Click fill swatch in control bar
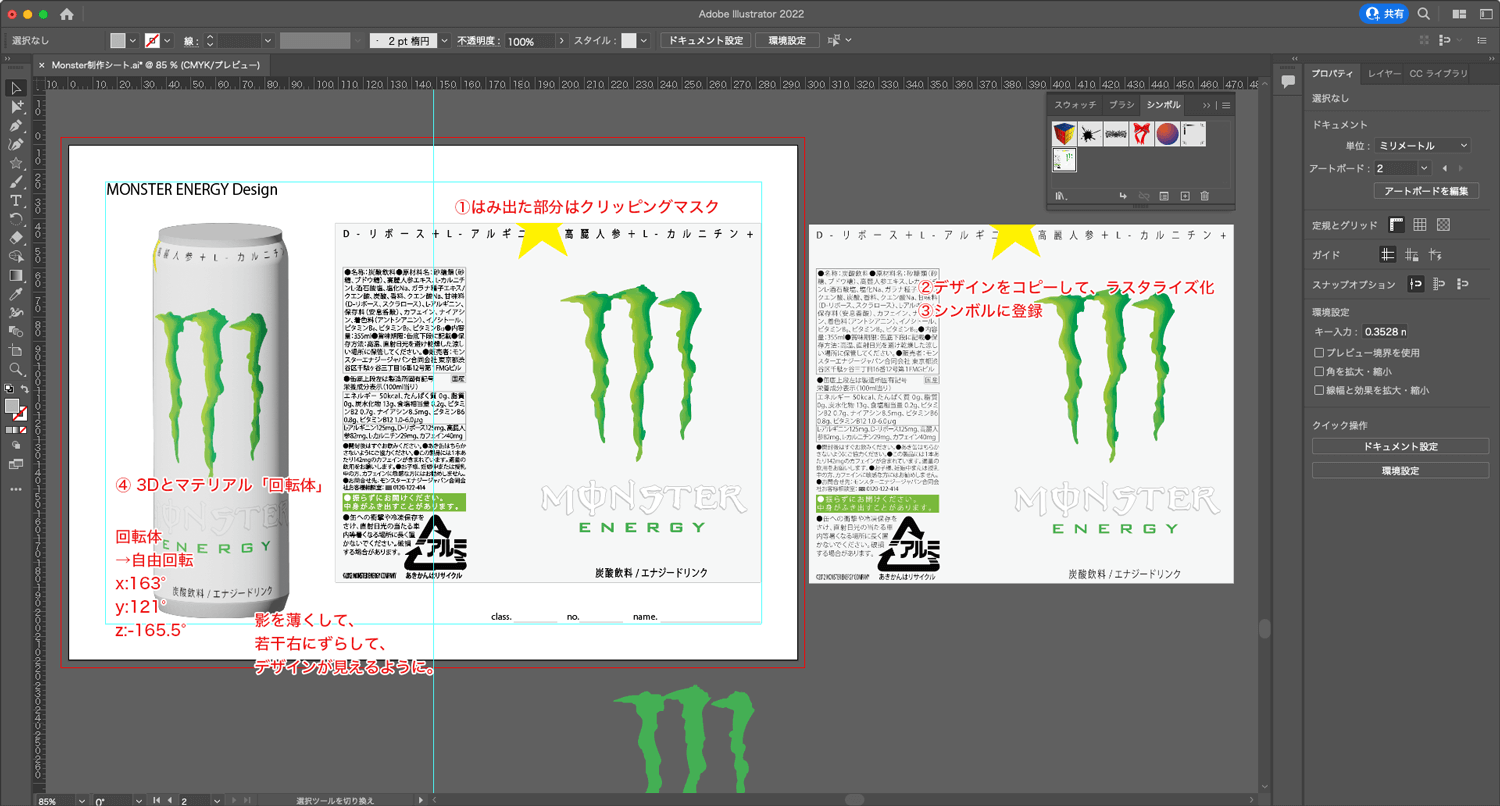This screenshot has height=806, width=1500. pyautogui.click(x=118, y=41)
